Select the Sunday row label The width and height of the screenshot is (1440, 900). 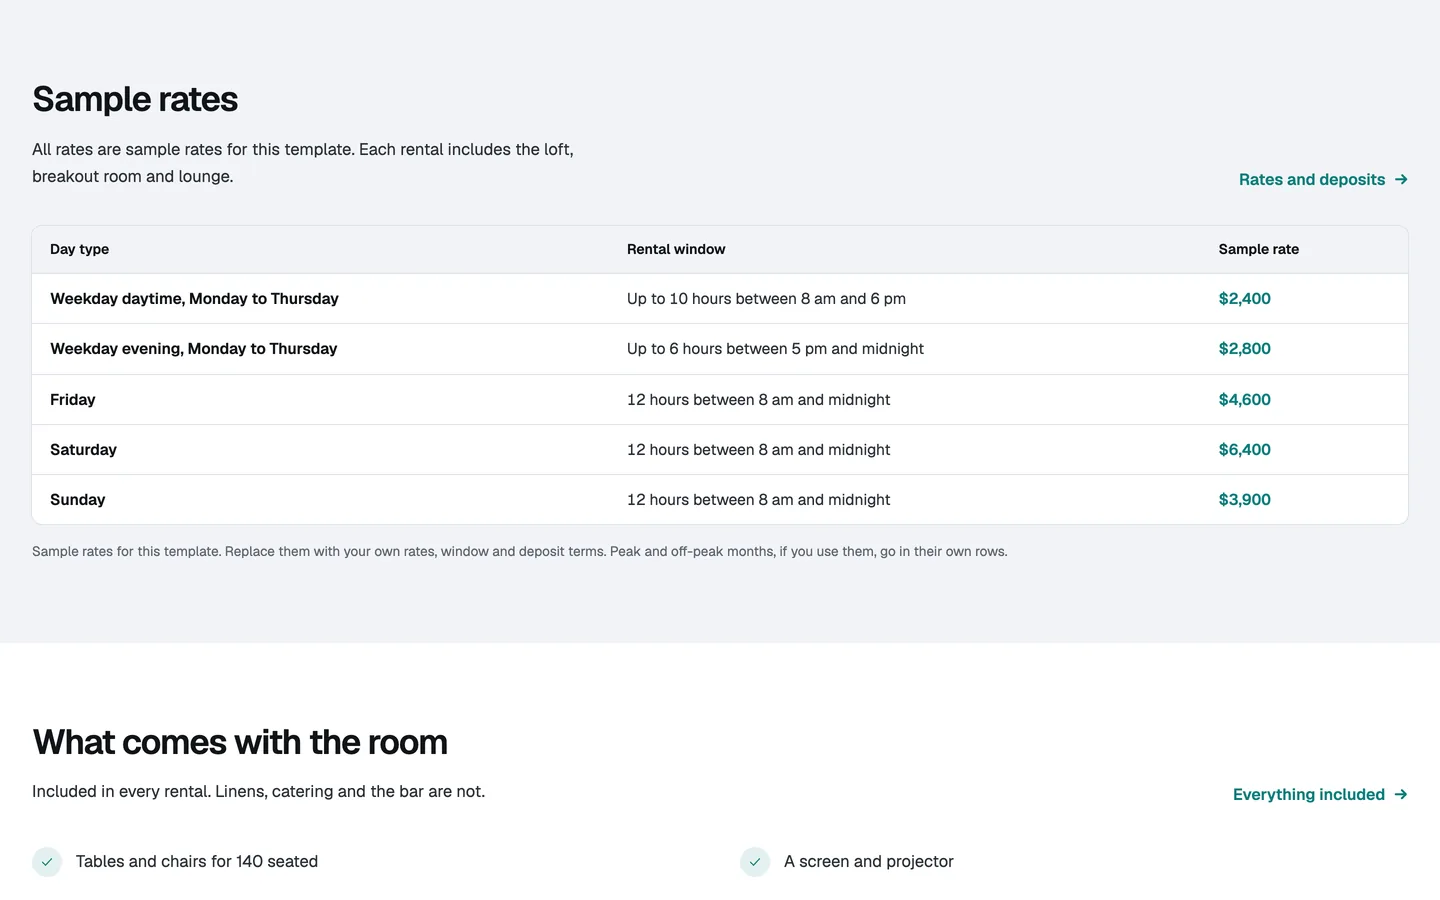[x=78, y=500]
